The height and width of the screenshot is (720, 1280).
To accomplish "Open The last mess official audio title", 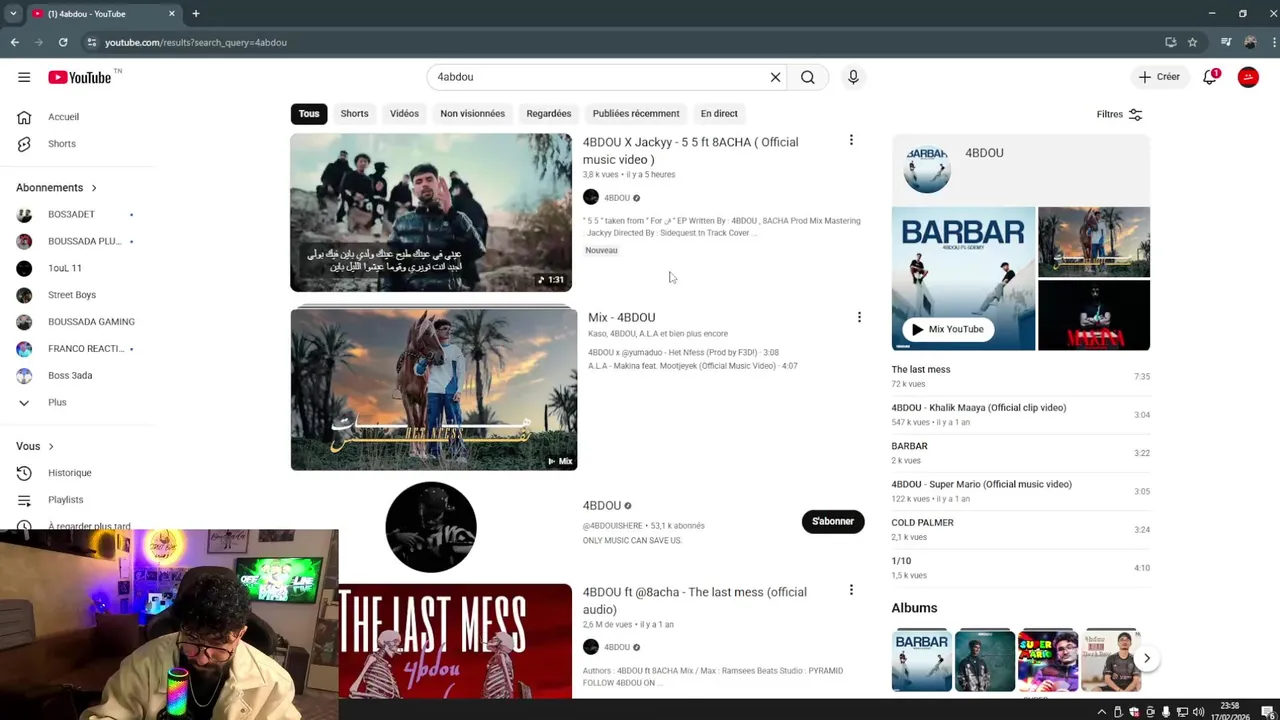I will [695, 601].
